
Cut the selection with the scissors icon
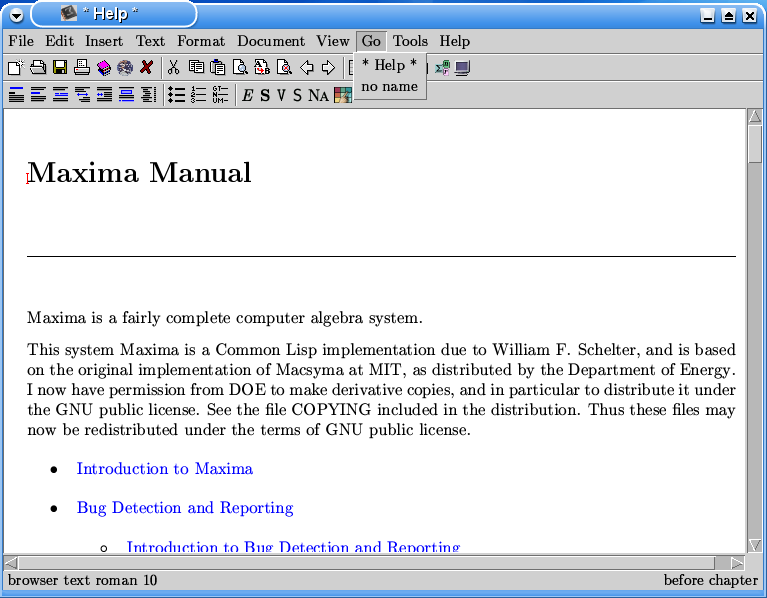tap(173, 67)
